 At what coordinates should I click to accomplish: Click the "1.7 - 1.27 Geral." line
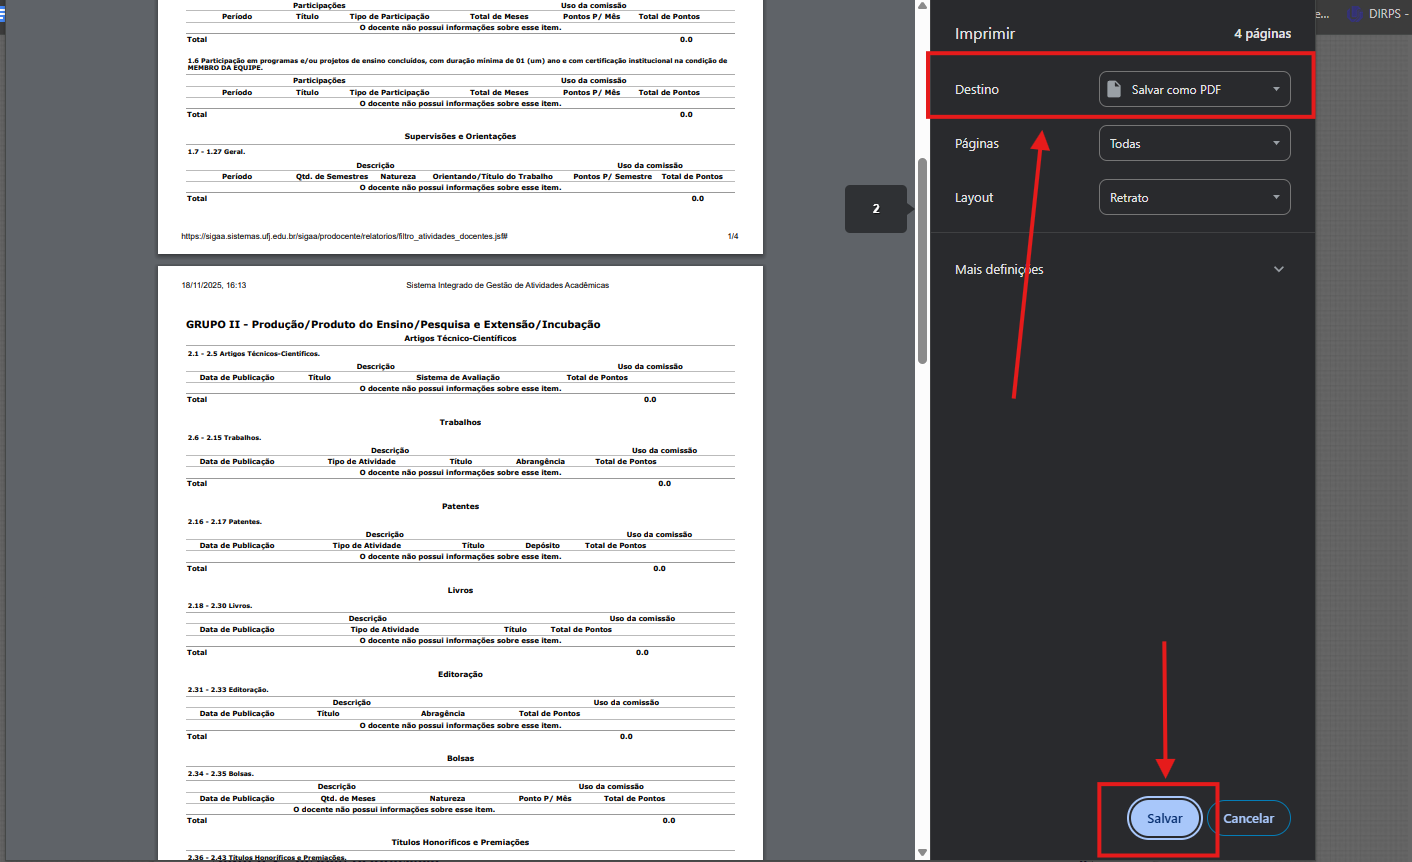pyautogui.click(x=216, y=152)
